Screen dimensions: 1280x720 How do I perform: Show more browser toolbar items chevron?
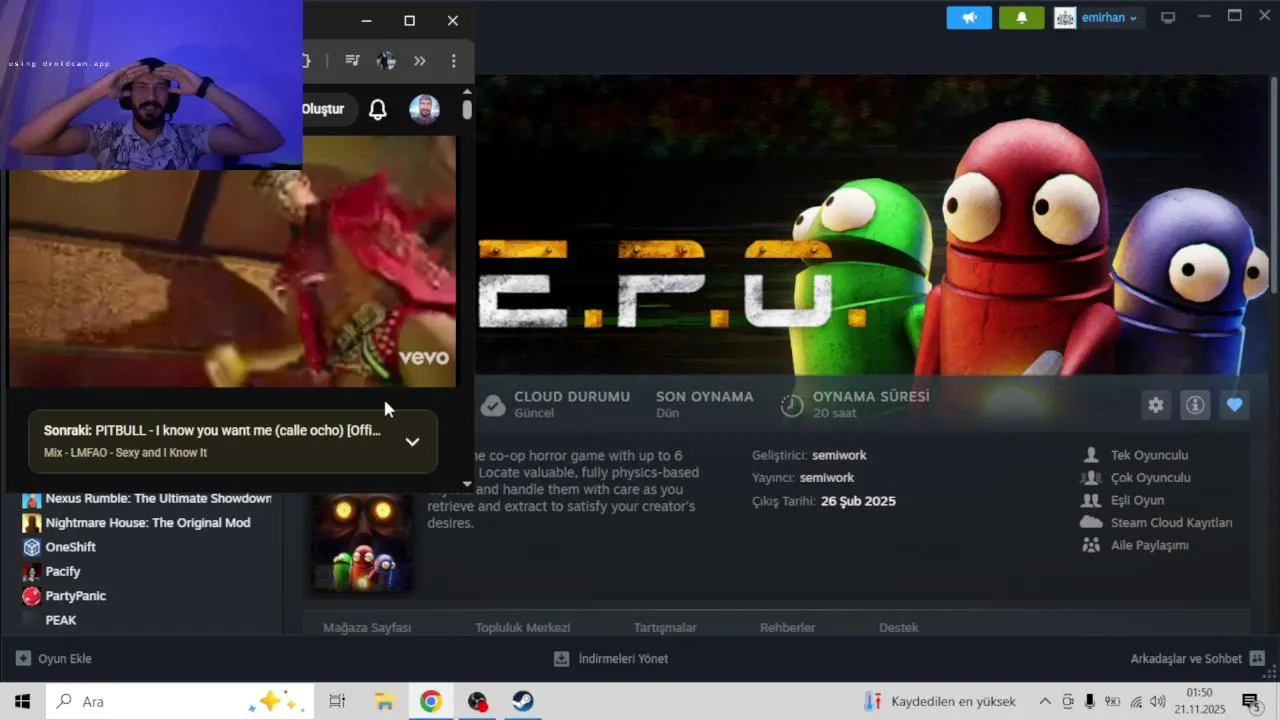[420, 61]
